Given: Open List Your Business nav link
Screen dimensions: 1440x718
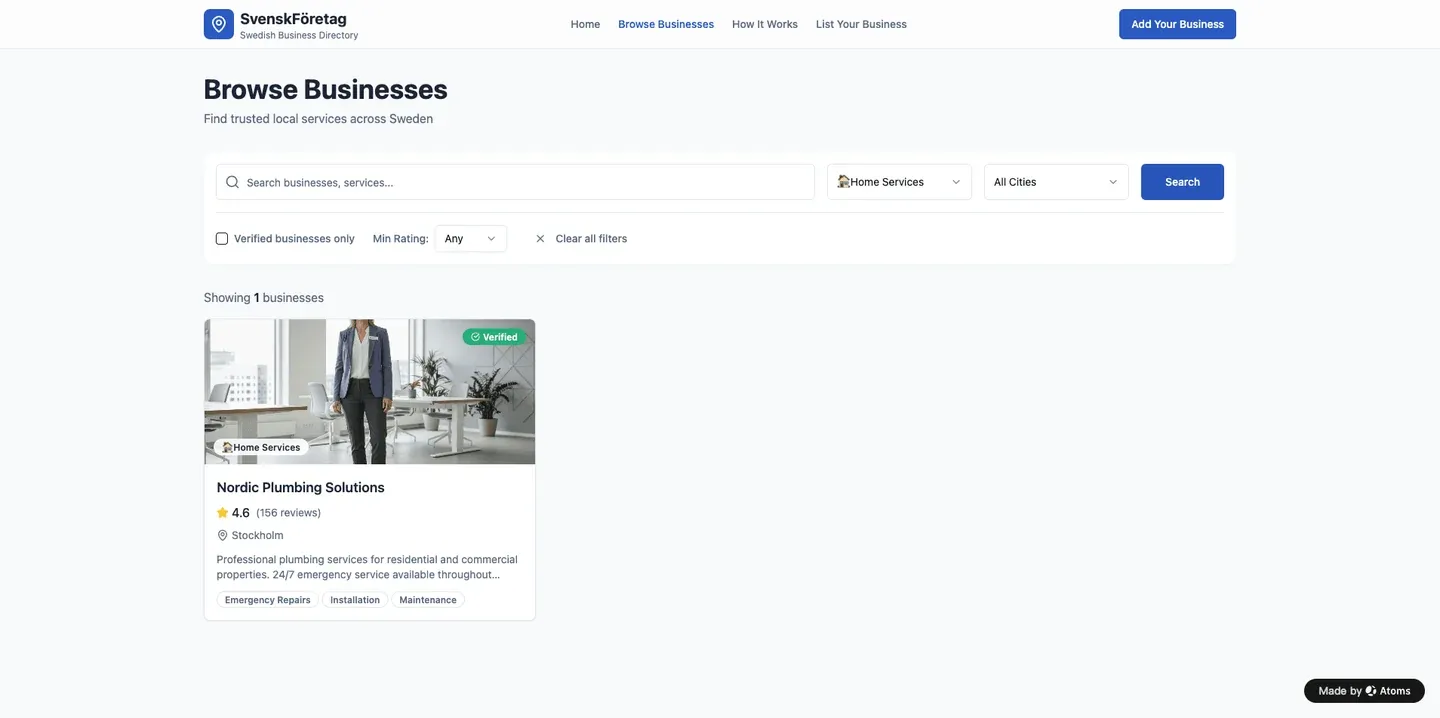Looking at the screenshot, I should pyautogui.click(x=861, y=24).
